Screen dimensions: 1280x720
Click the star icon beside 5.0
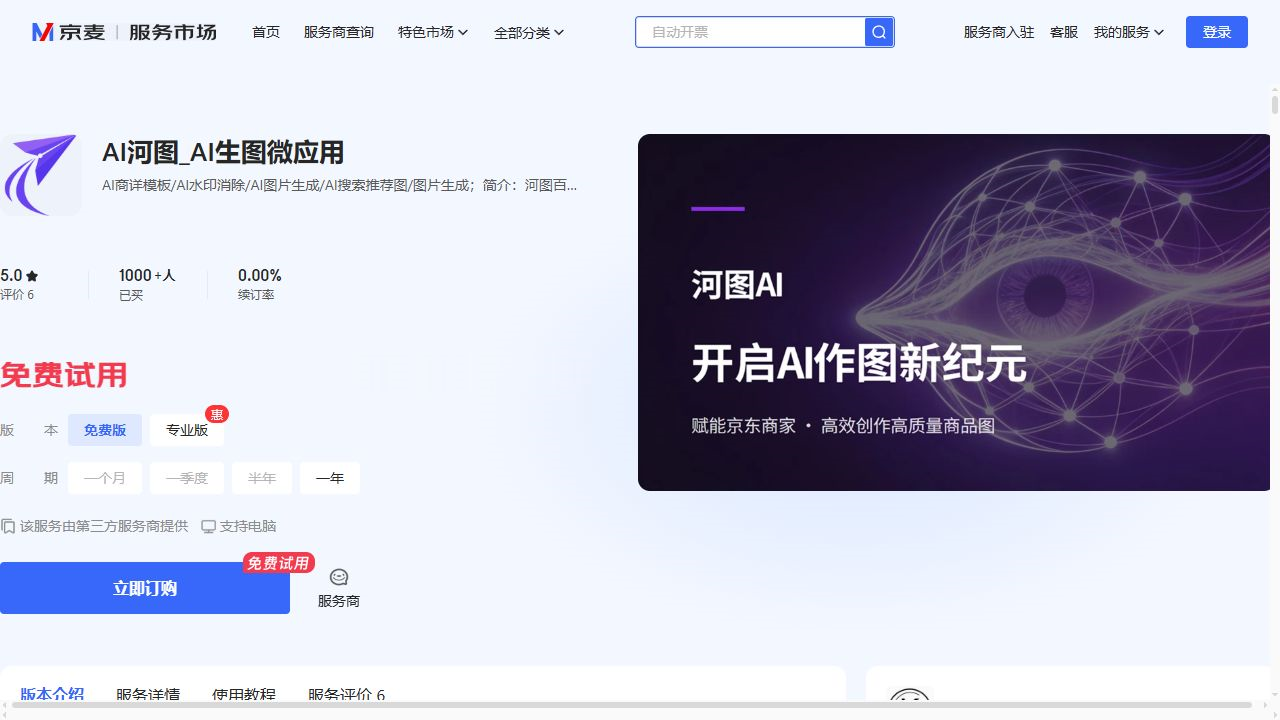(x=32, y=276)
